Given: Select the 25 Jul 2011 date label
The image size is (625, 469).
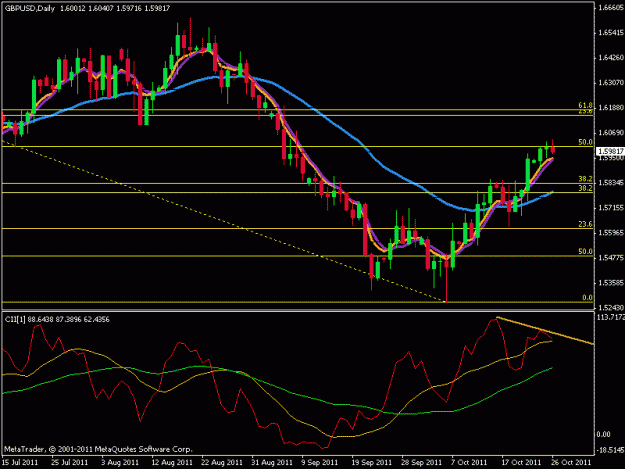Looking at the screenshot, I should pyautogui.click(x=69, y=462).
